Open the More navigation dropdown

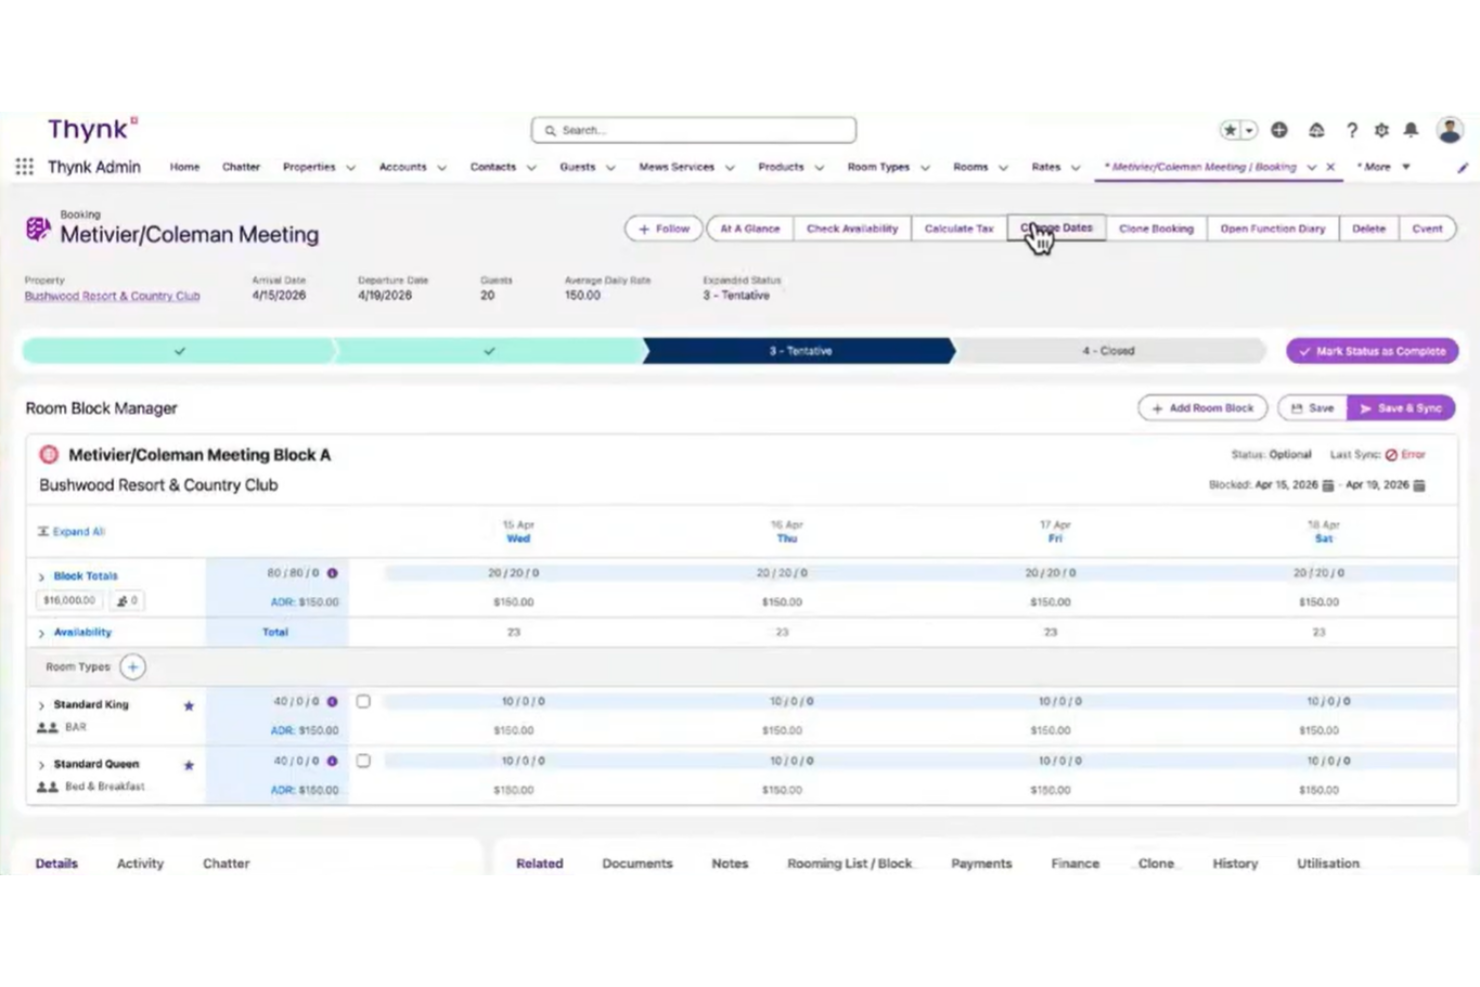pyautogui.click(x=1384, y=167)
